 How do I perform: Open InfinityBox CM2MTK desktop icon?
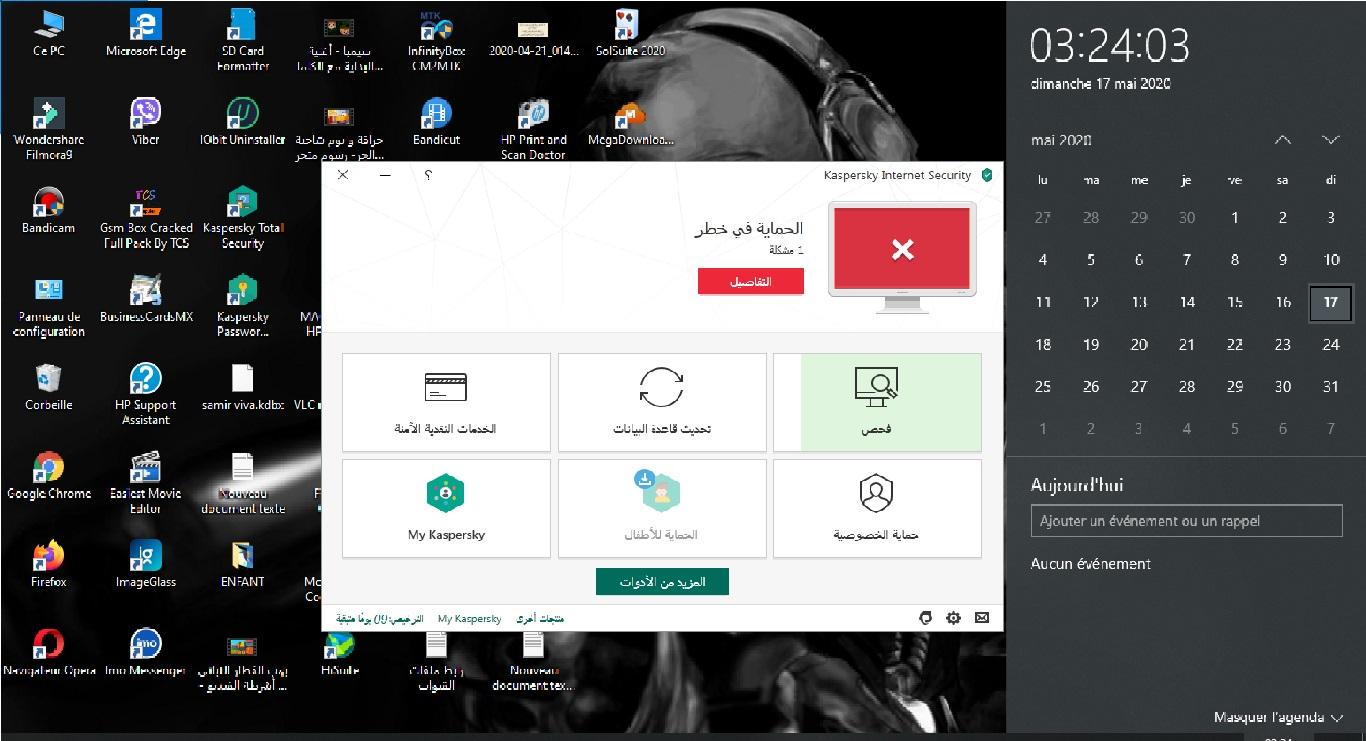(438, 41)
